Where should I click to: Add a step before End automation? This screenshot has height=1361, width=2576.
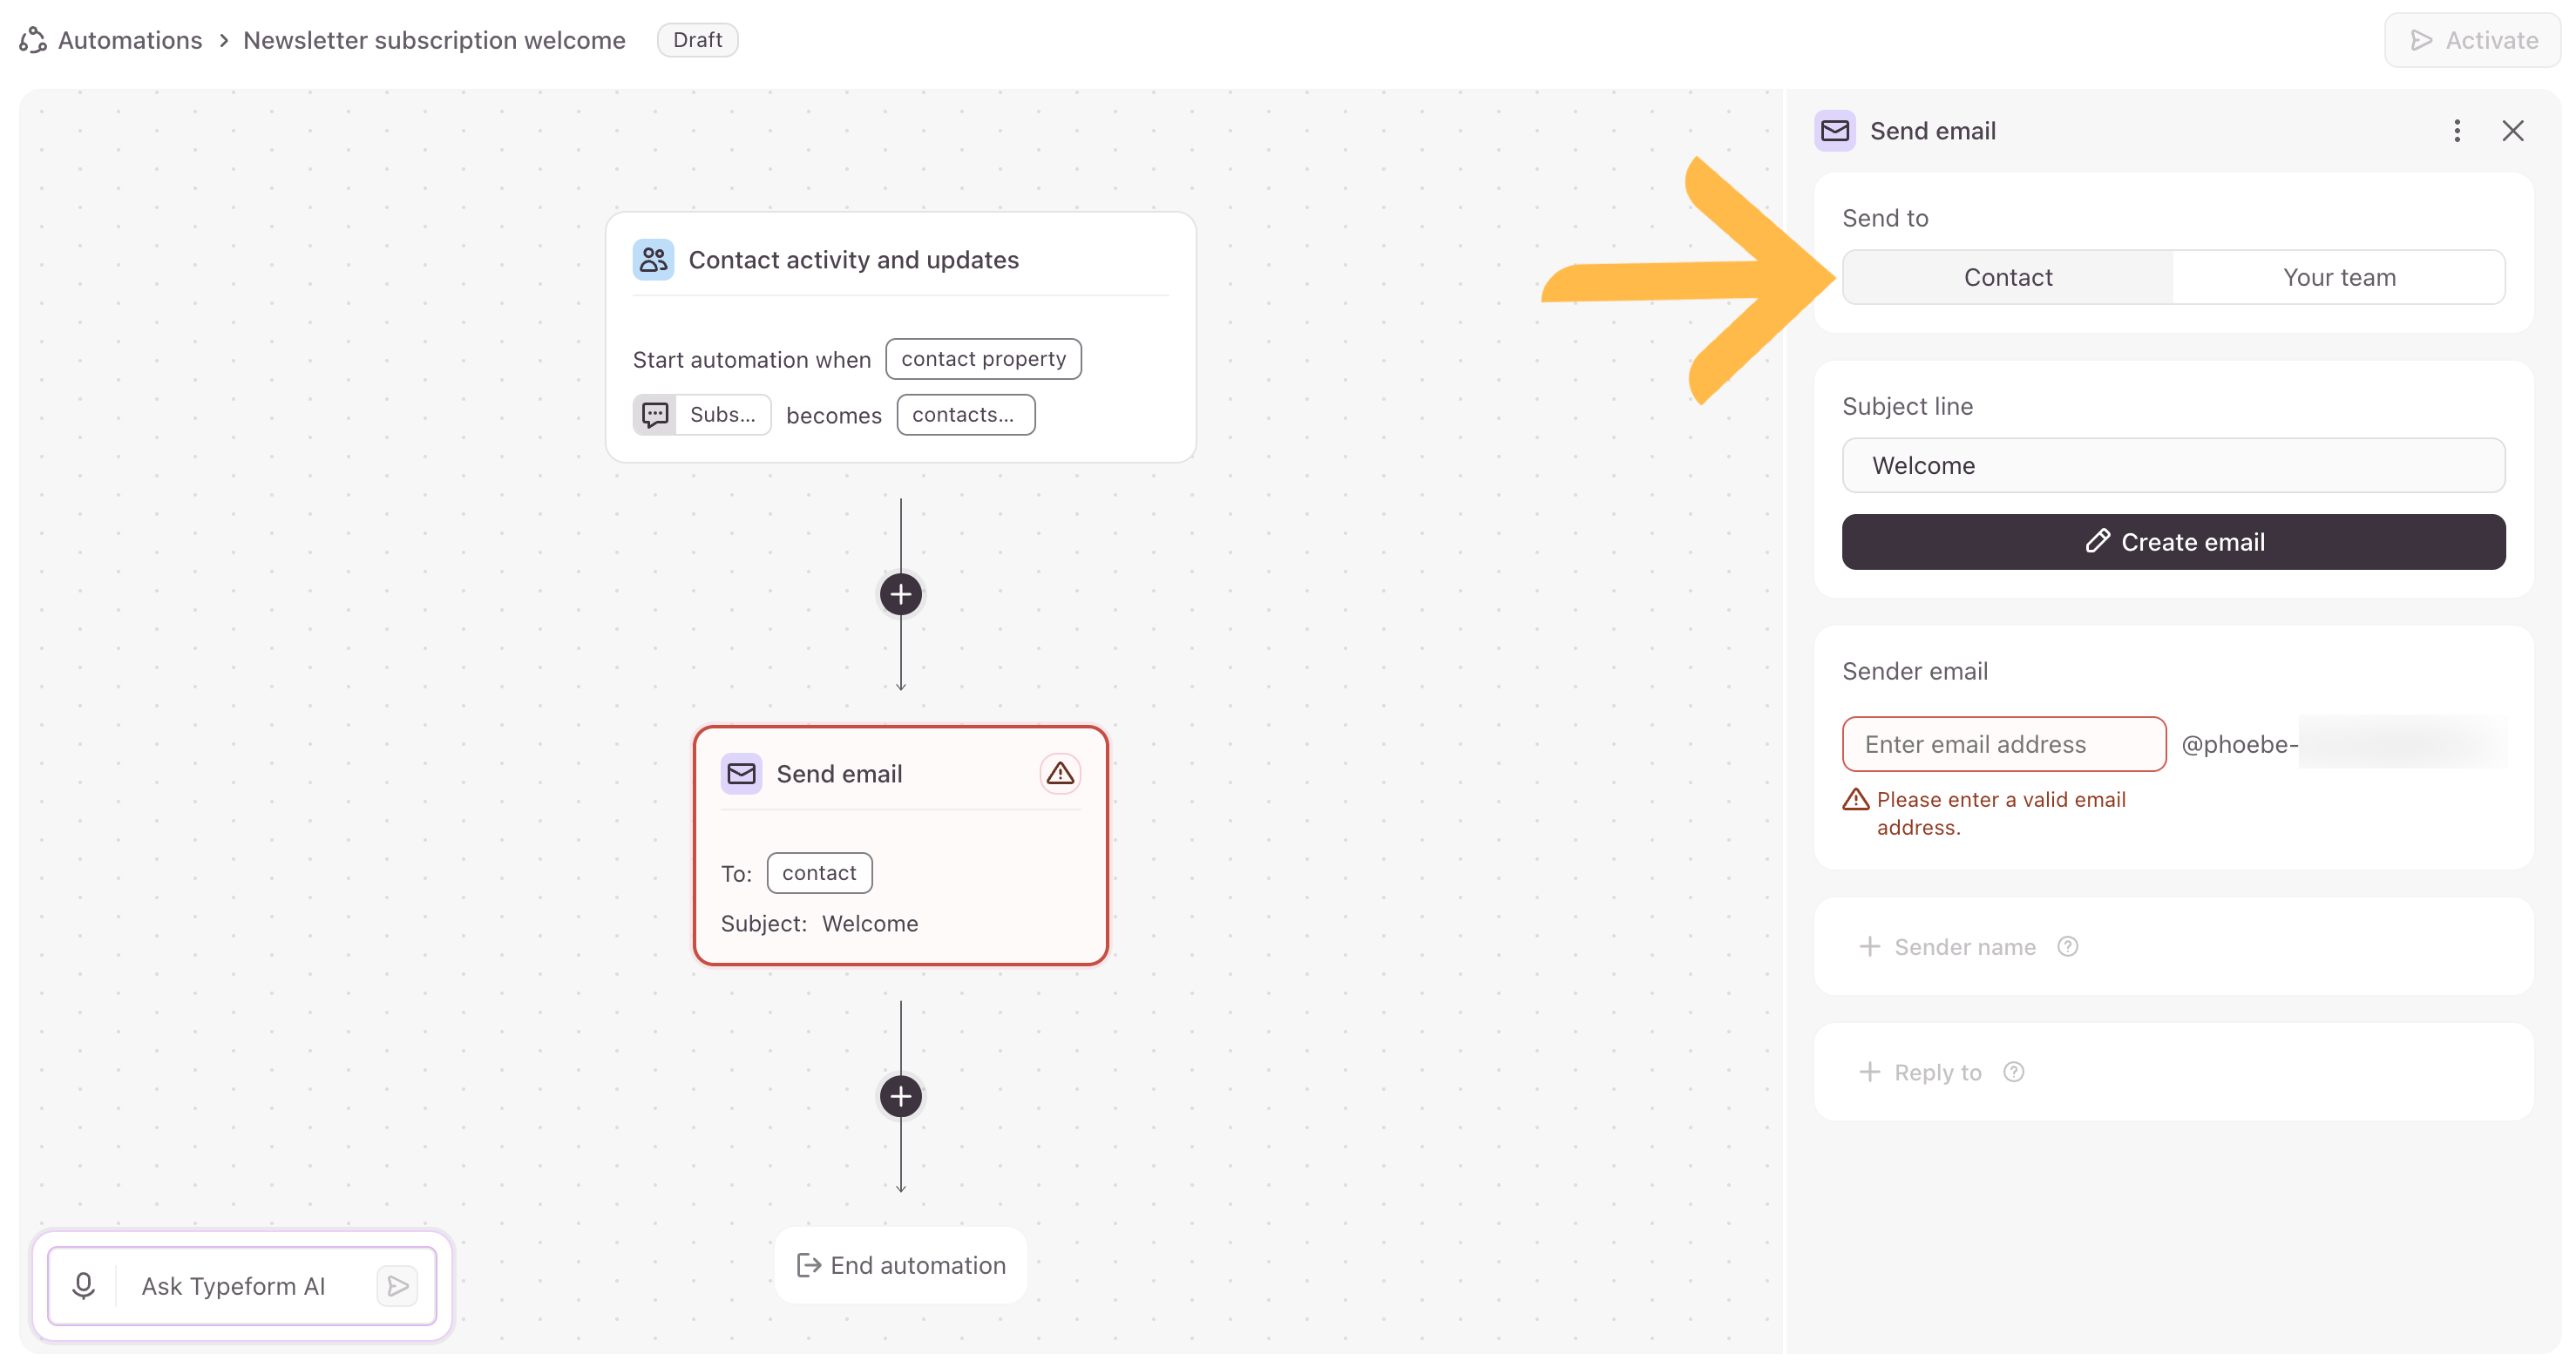point(900,1096)
